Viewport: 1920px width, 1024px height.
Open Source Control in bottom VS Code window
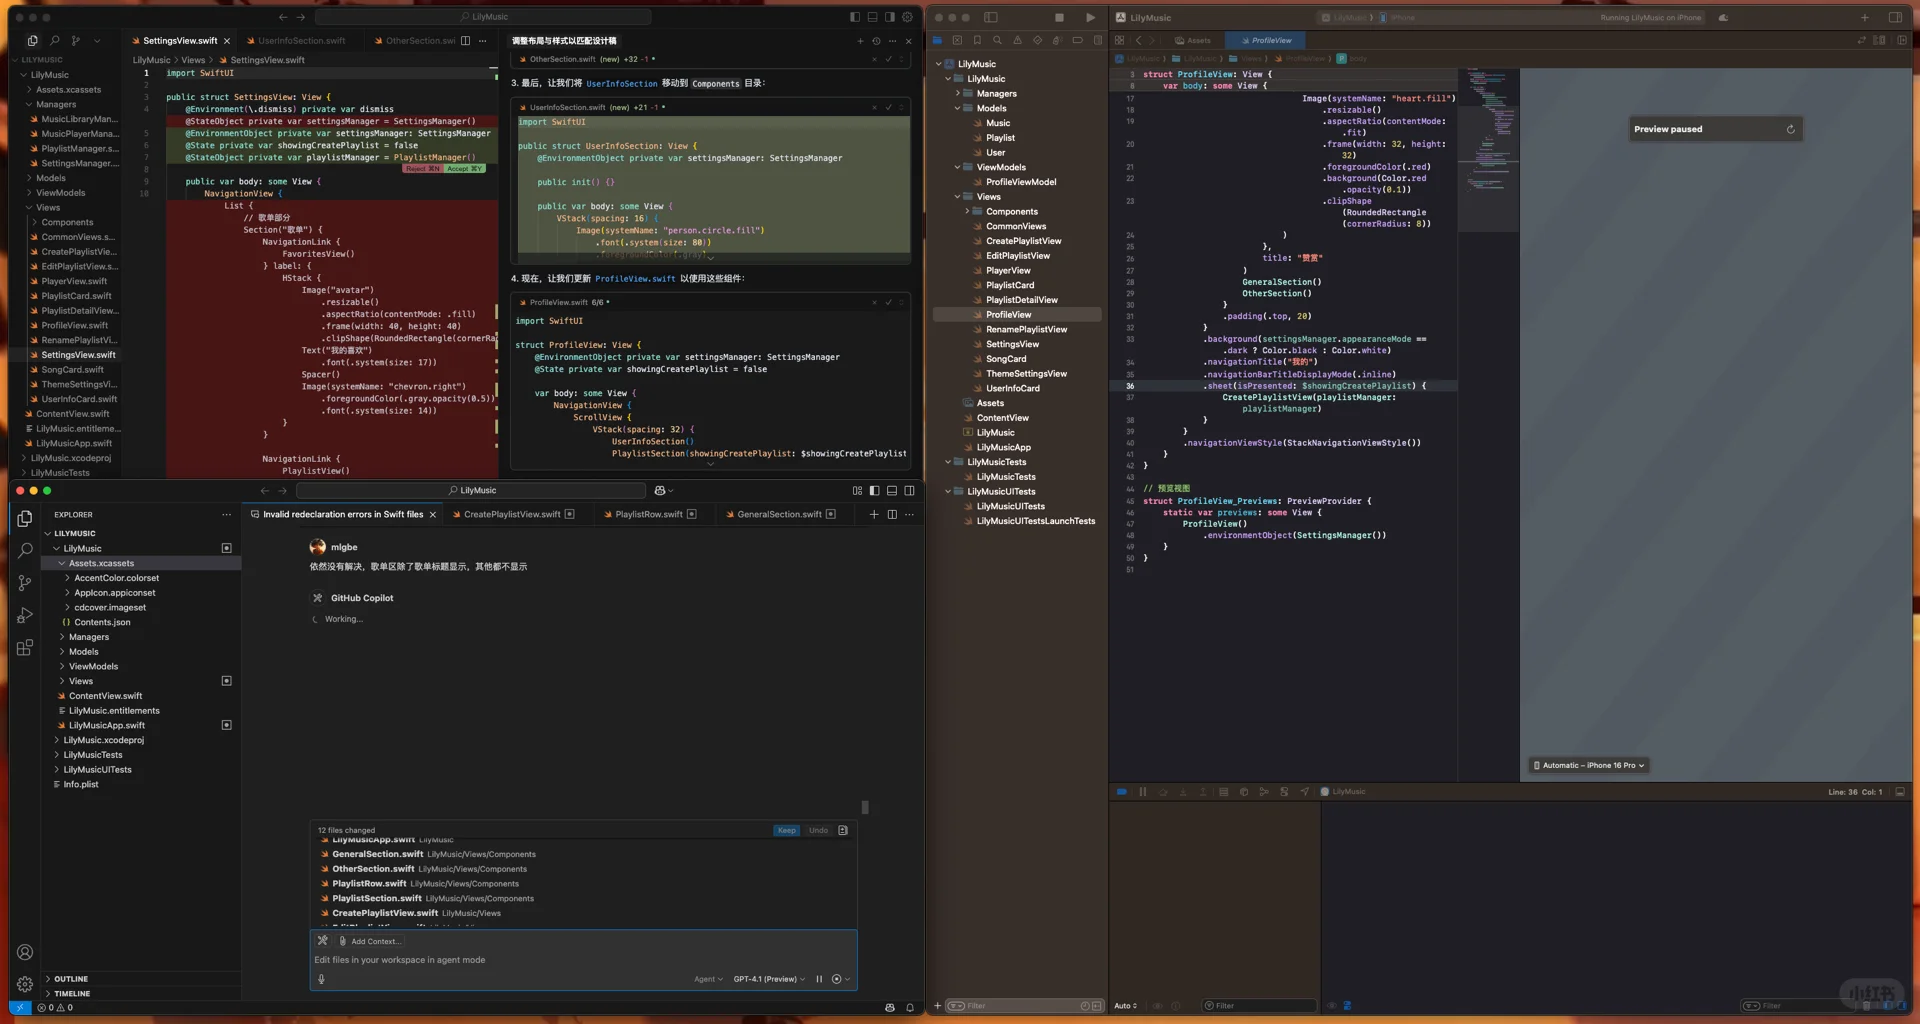(x=25, y=583)
